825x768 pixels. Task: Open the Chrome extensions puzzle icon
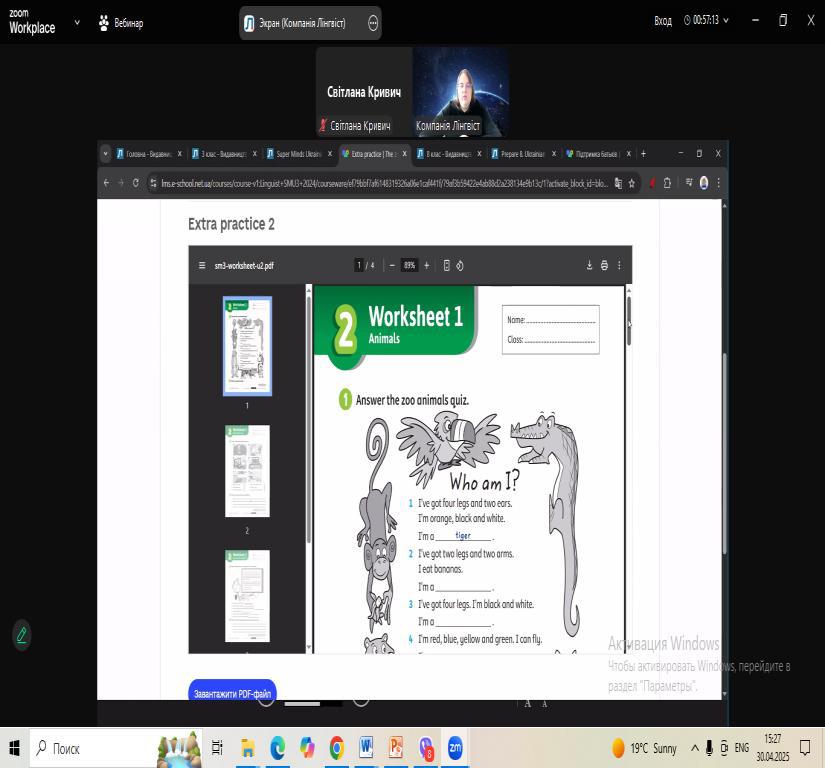click(x=667, y=183)
